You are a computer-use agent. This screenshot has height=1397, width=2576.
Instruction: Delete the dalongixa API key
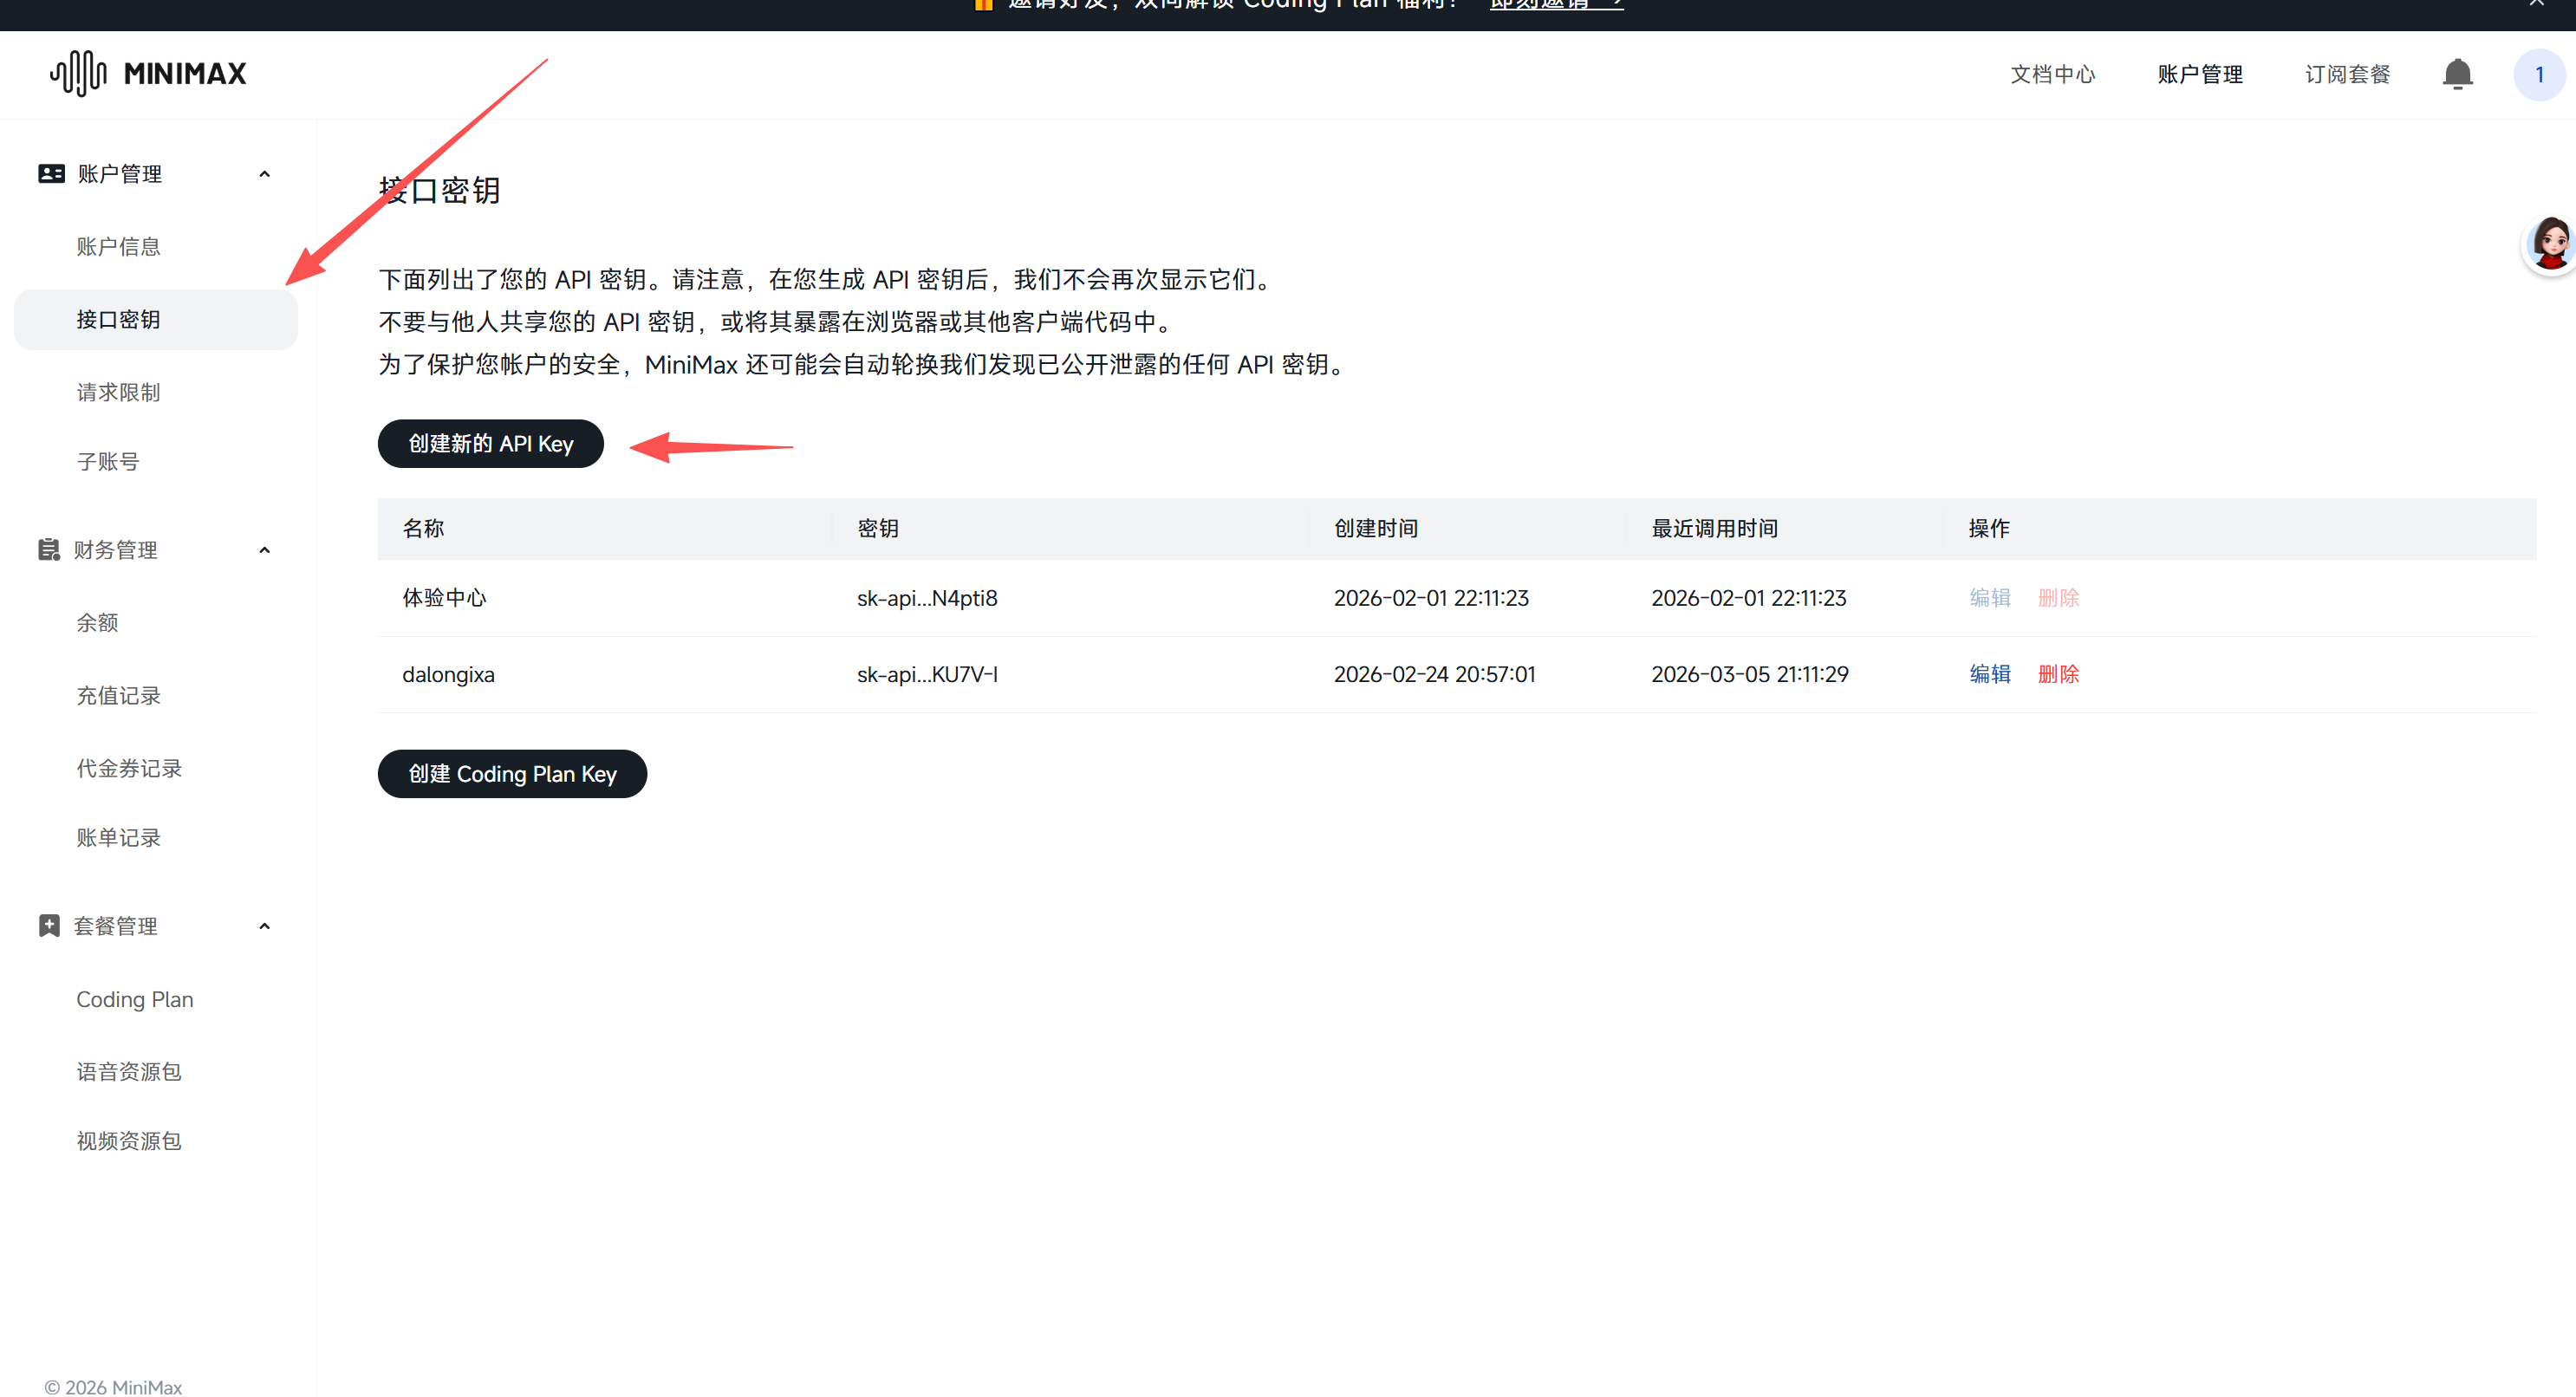(x=2058, y=674)
